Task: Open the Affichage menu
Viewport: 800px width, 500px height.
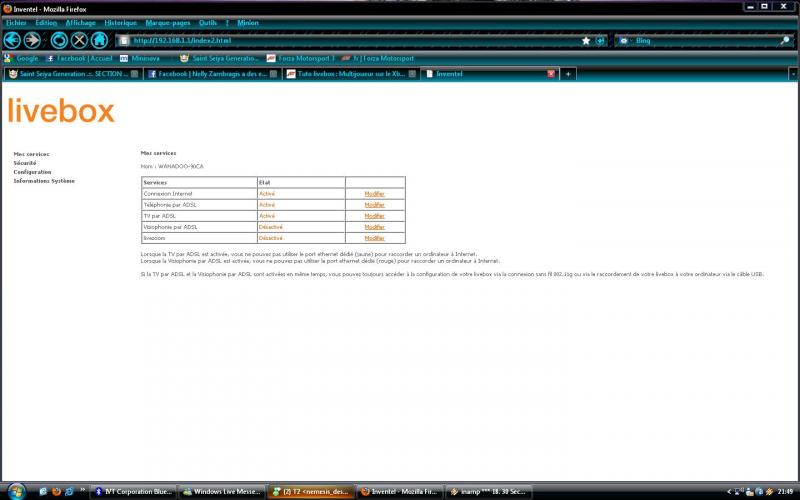Action: tap(81, 23)
